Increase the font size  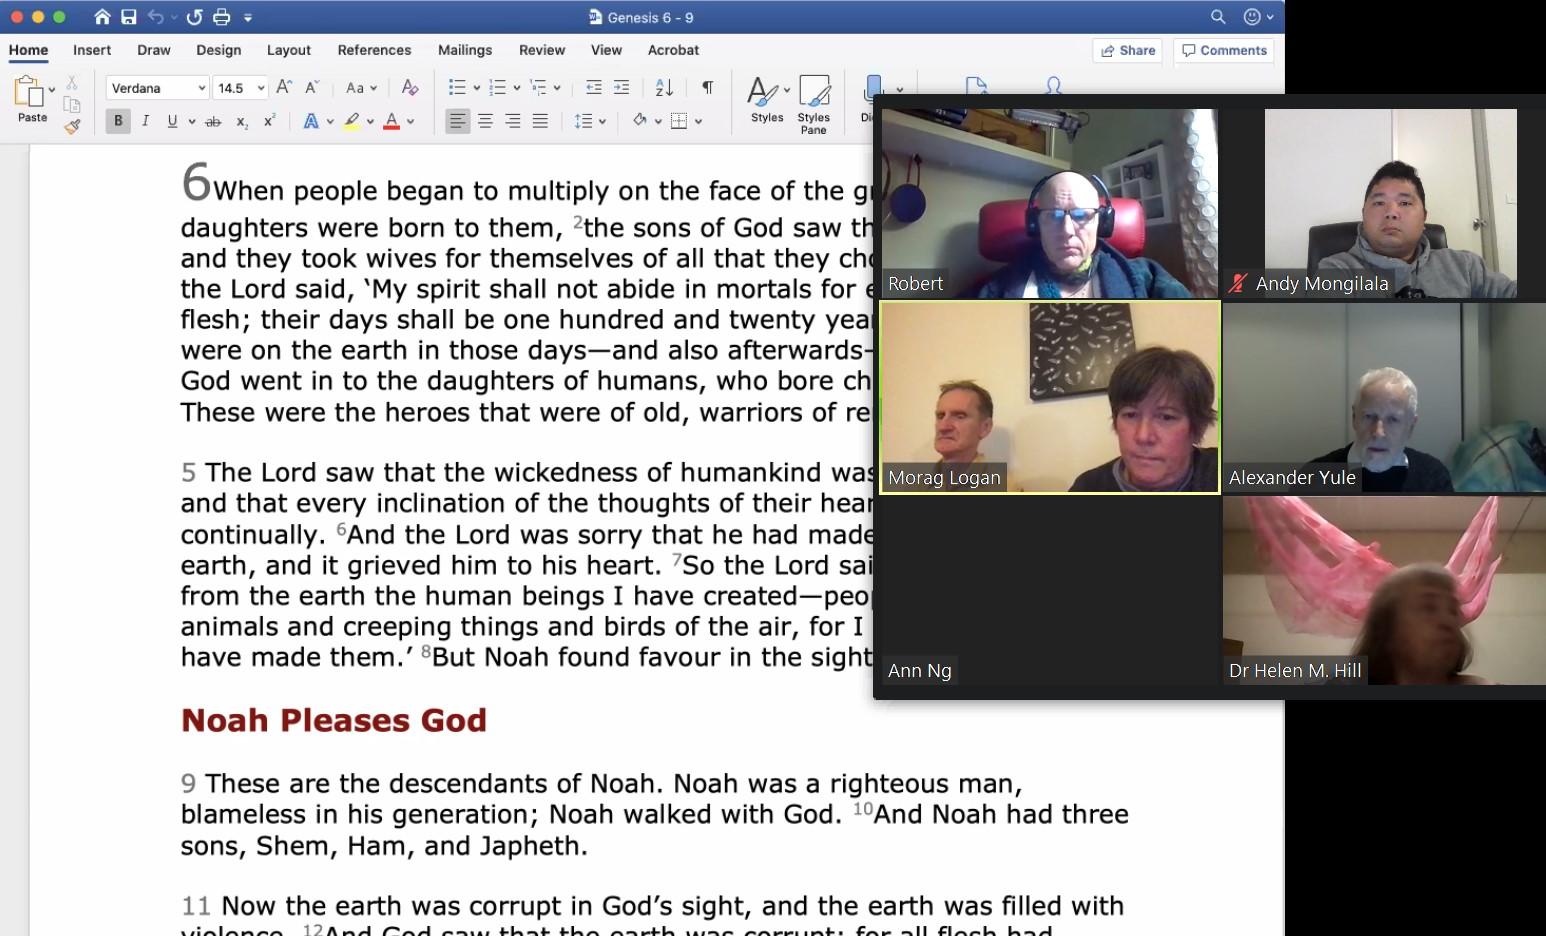[x=284, y=88]
